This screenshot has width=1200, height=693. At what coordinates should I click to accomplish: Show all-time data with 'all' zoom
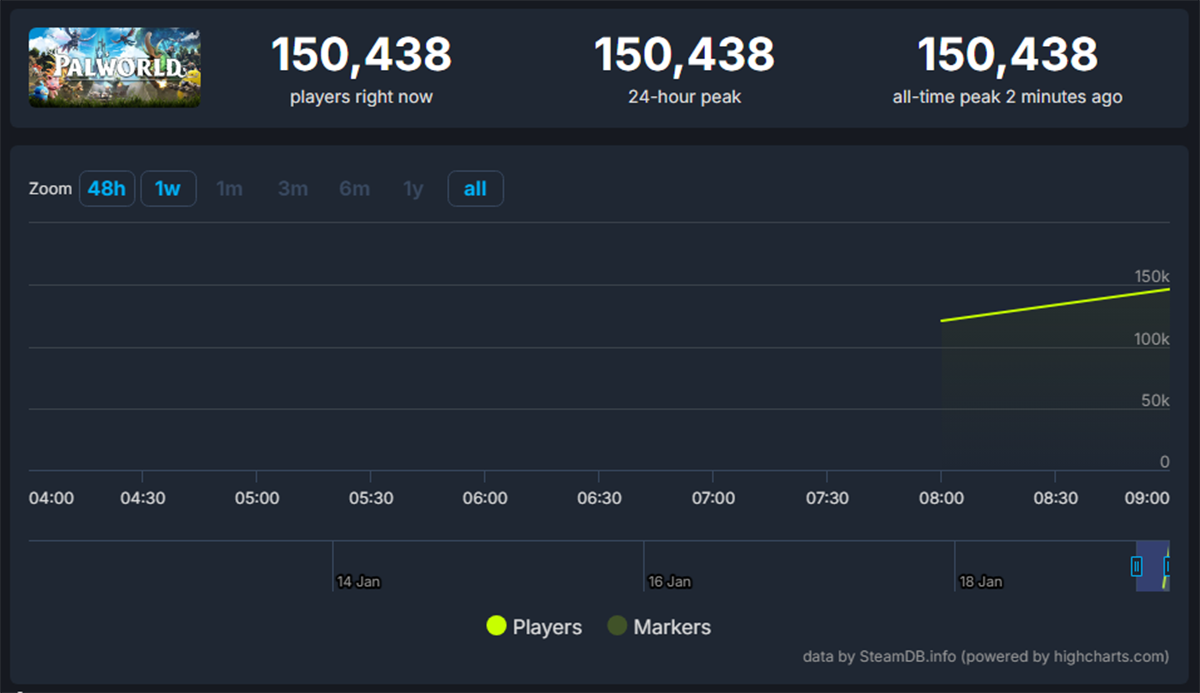(475, 189)
